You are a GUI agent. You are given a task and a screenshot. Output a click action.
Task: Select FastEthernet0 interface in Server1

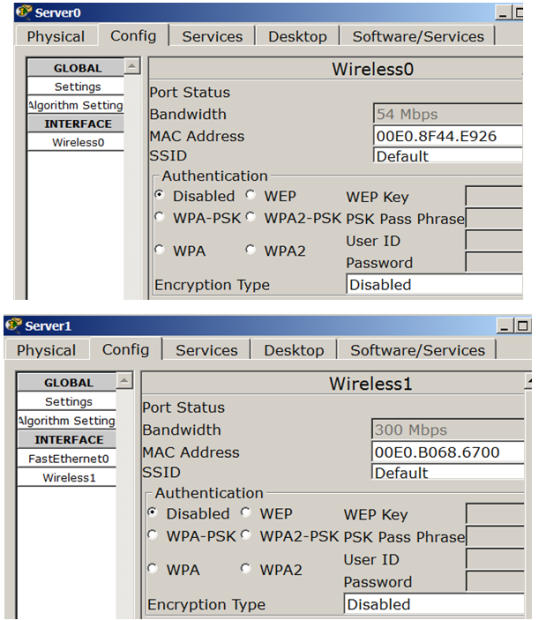[x=68, y=458]
